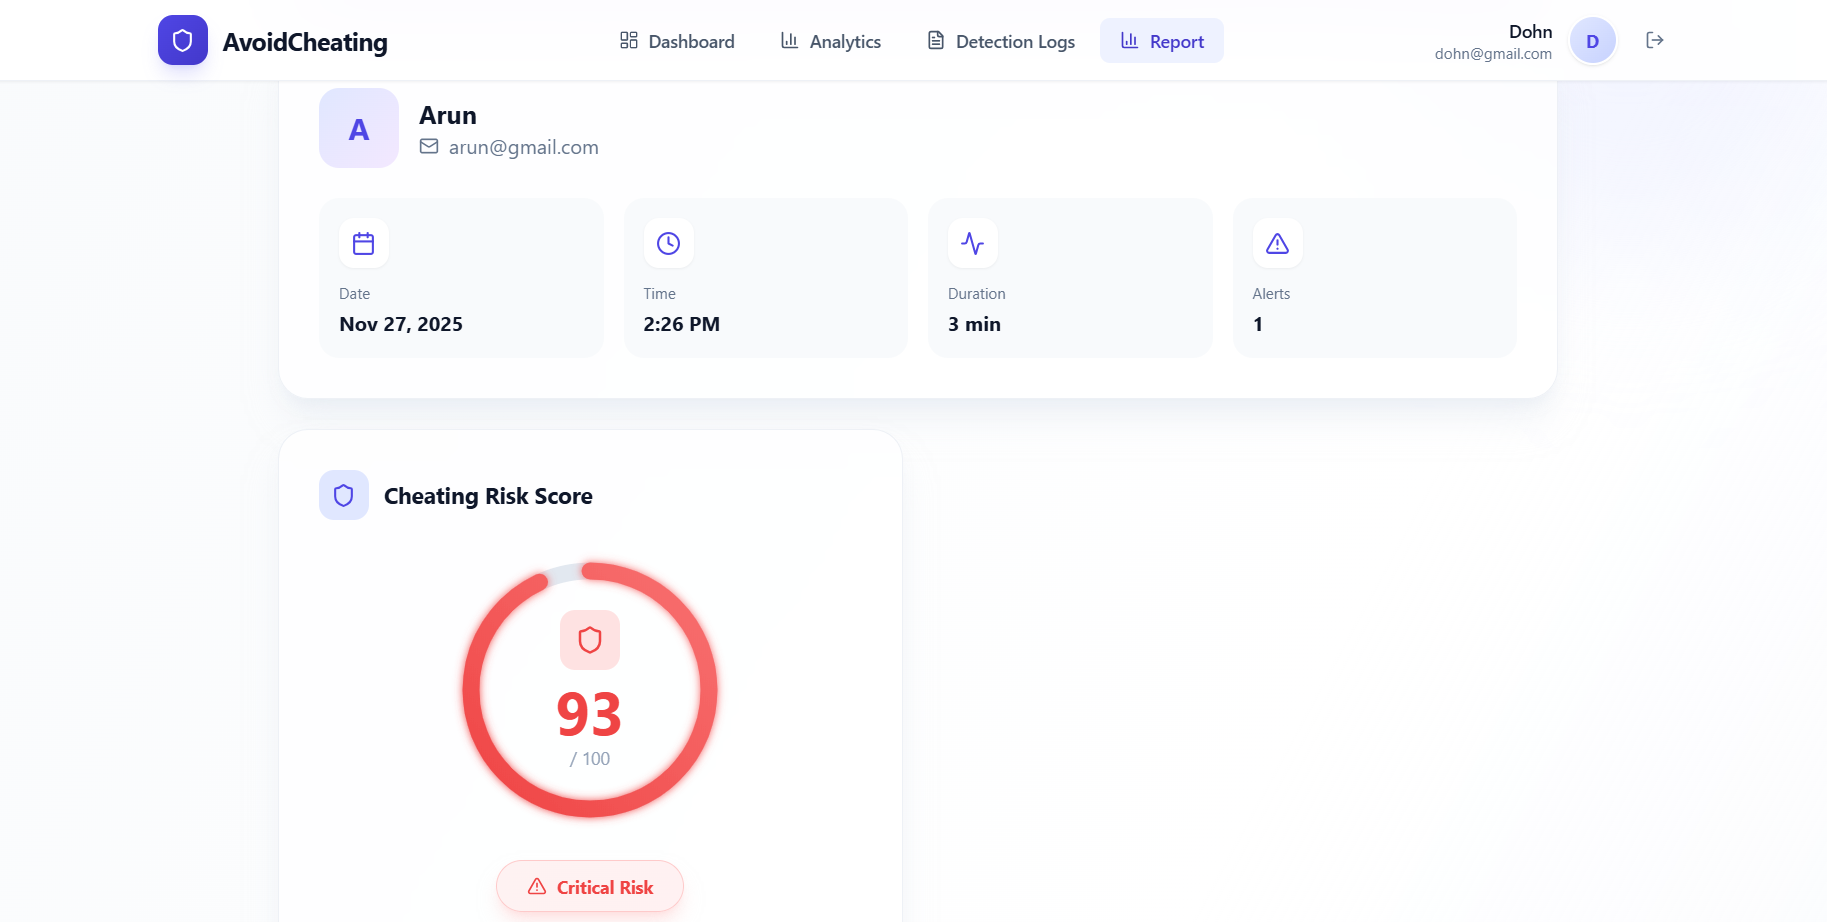The height and width of the screenshot is (922, 1827).
Task: Click the user name Dohn
Action: point(1530,32)
